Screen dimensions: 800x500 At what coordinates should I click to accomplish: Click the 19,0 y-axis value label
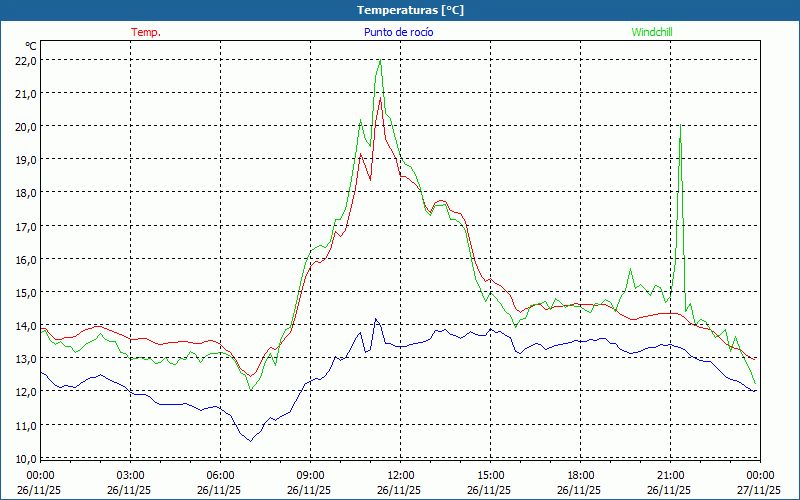(x=25, y=159)
